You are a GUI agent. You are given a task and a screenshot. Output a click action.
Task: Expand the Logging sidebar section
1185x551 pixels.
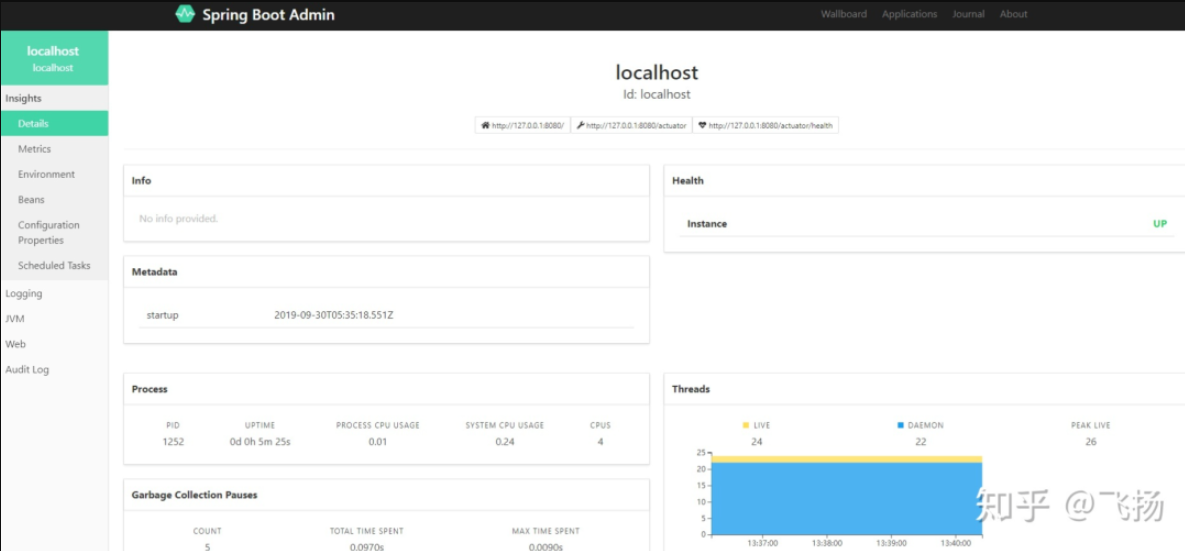click(x=24, y=294)
